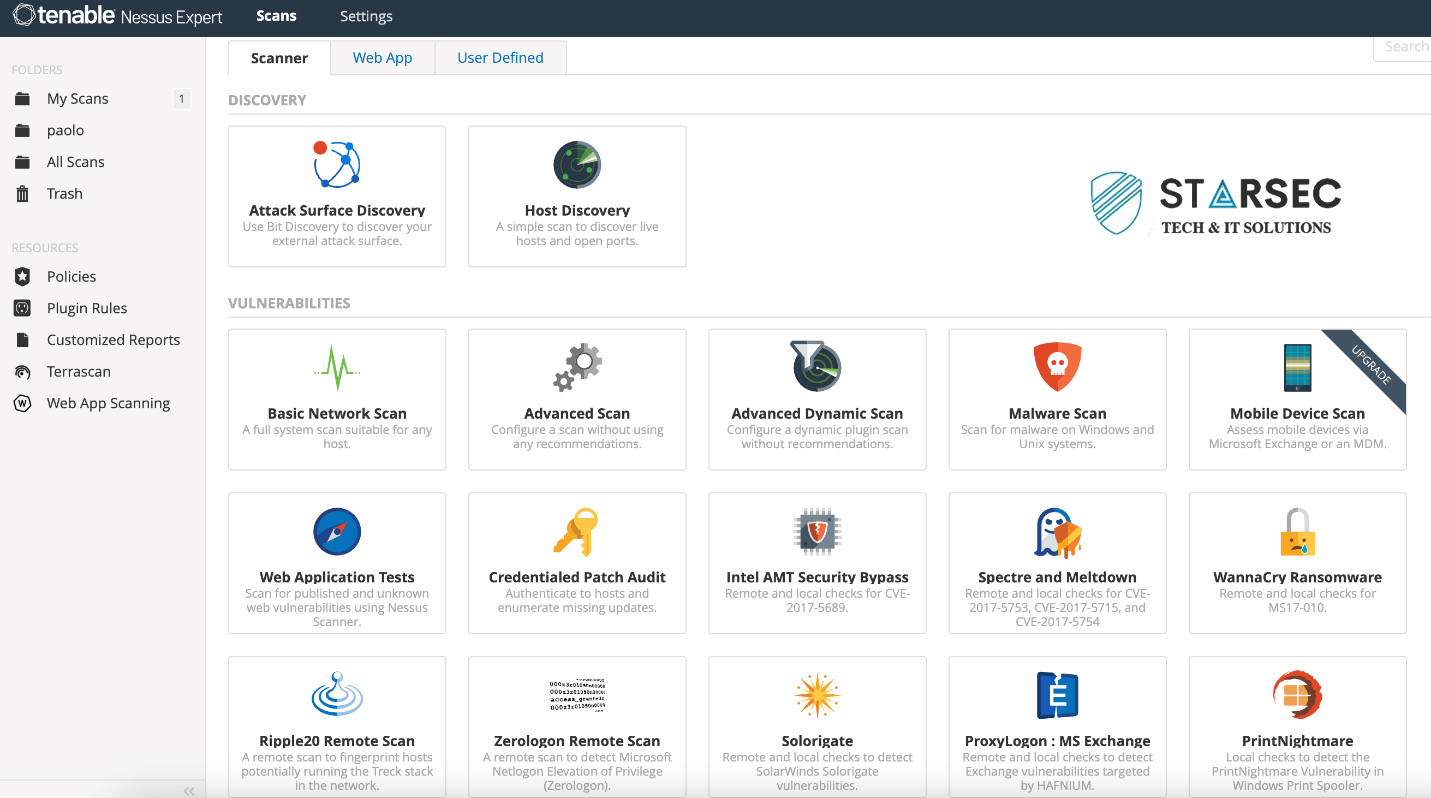Click 'Use Bit Discovery to discover' description

click(x=337, y=234)
